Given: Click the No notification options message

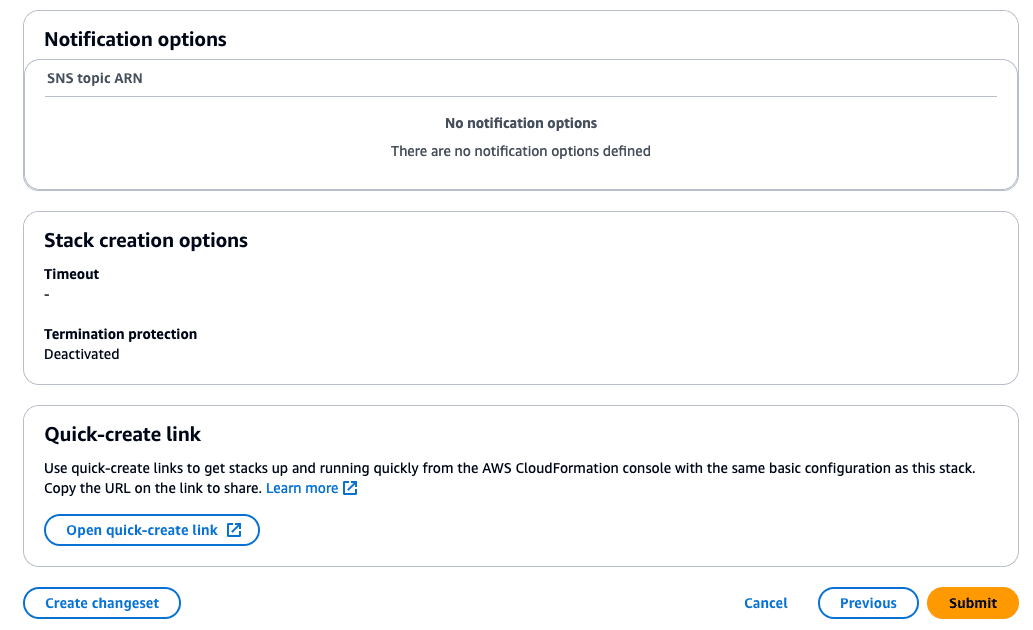Looking at the screenshot, I should click(x=520, y=122).
